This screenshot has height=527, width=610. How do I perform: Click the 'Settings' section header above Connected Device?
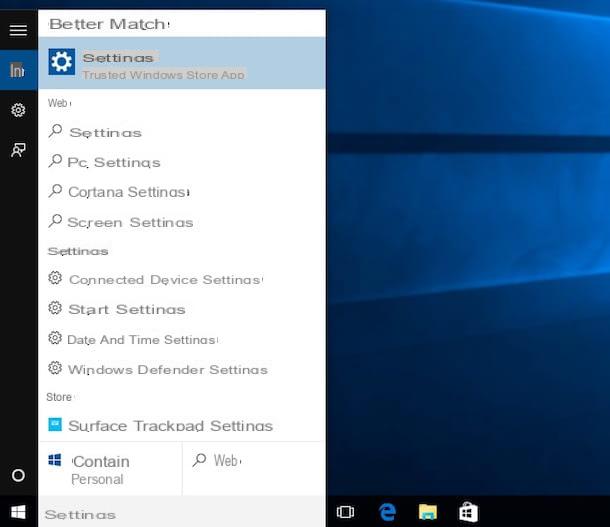(x=78, y=251)
